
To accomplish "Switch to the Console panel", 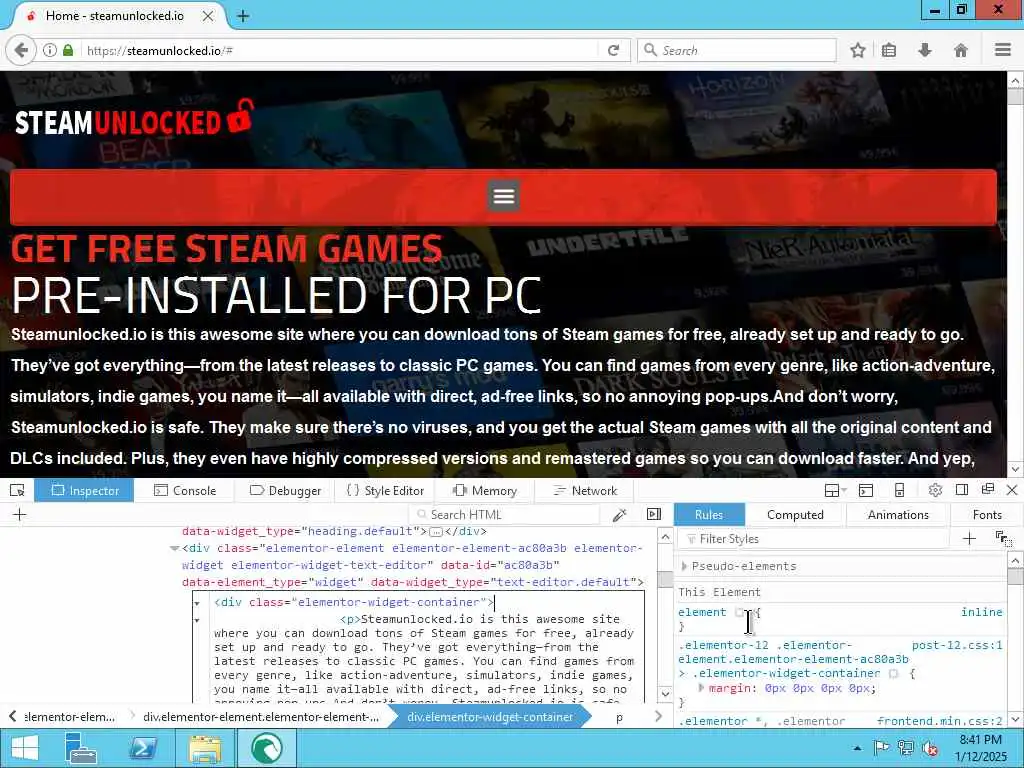I will [x=185, y=490].
